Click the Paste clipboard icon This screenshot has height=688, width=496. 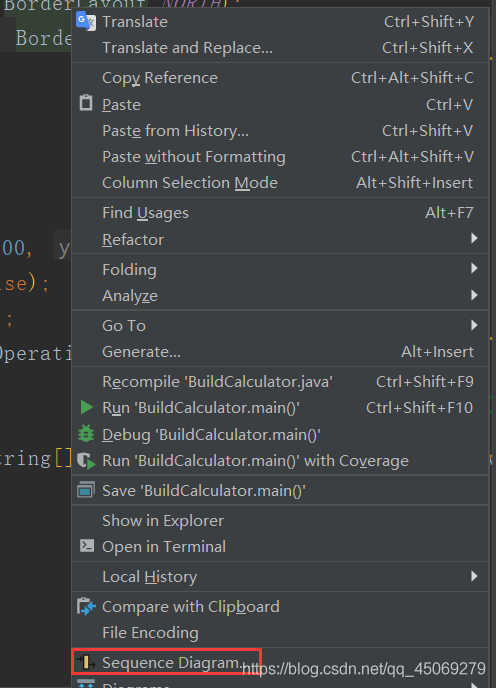click(x=86, y=103)
